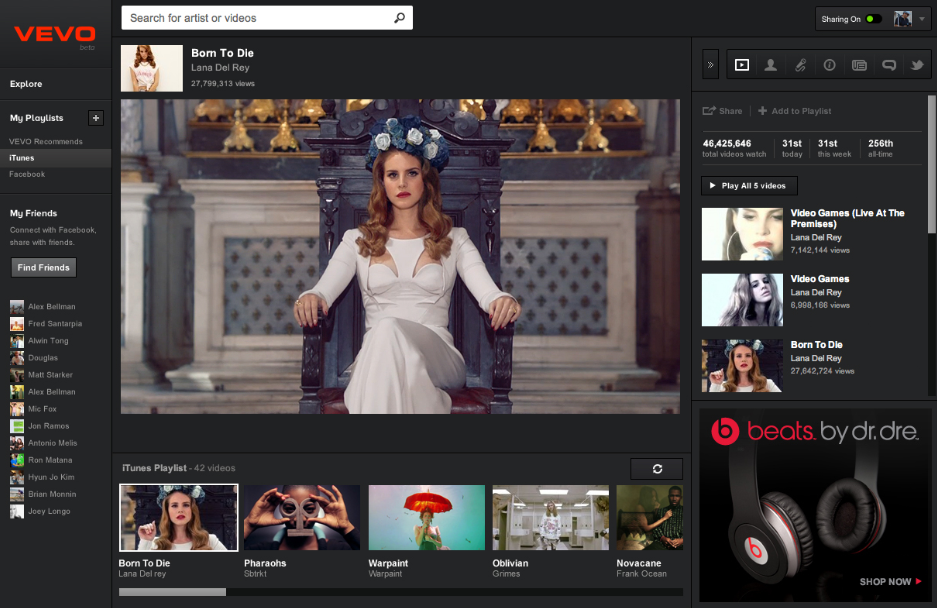Open the artist profile person icon
Image resolution: width=937 pixels, height=608 pixels.
click(x=771, y=65)
